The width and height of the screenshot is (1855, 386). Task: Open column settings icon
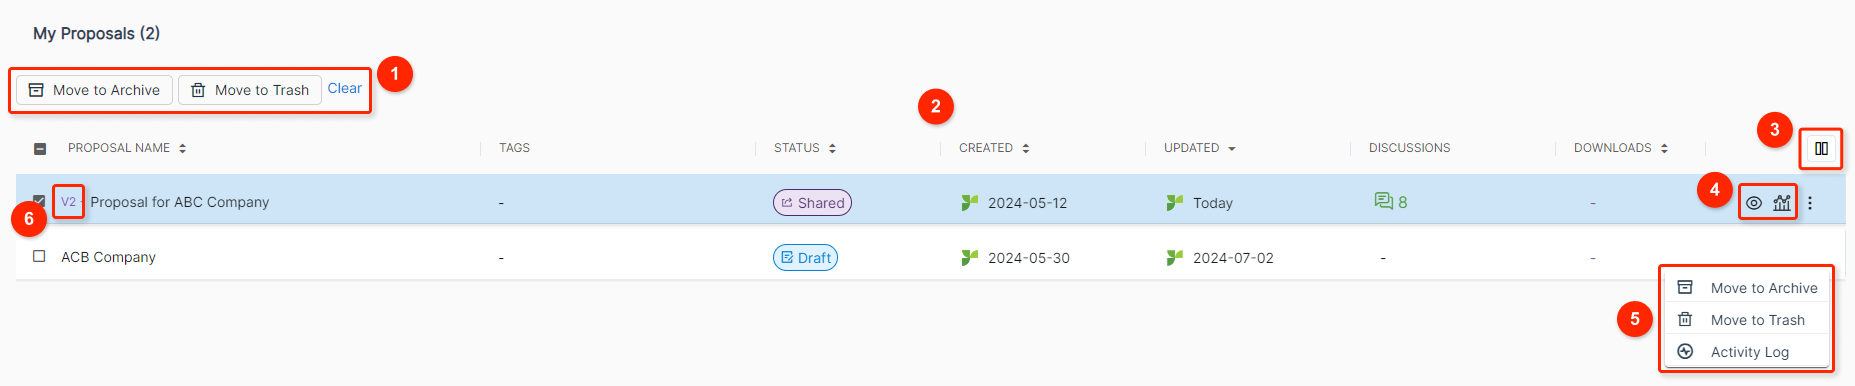[x=1821, y=149]
